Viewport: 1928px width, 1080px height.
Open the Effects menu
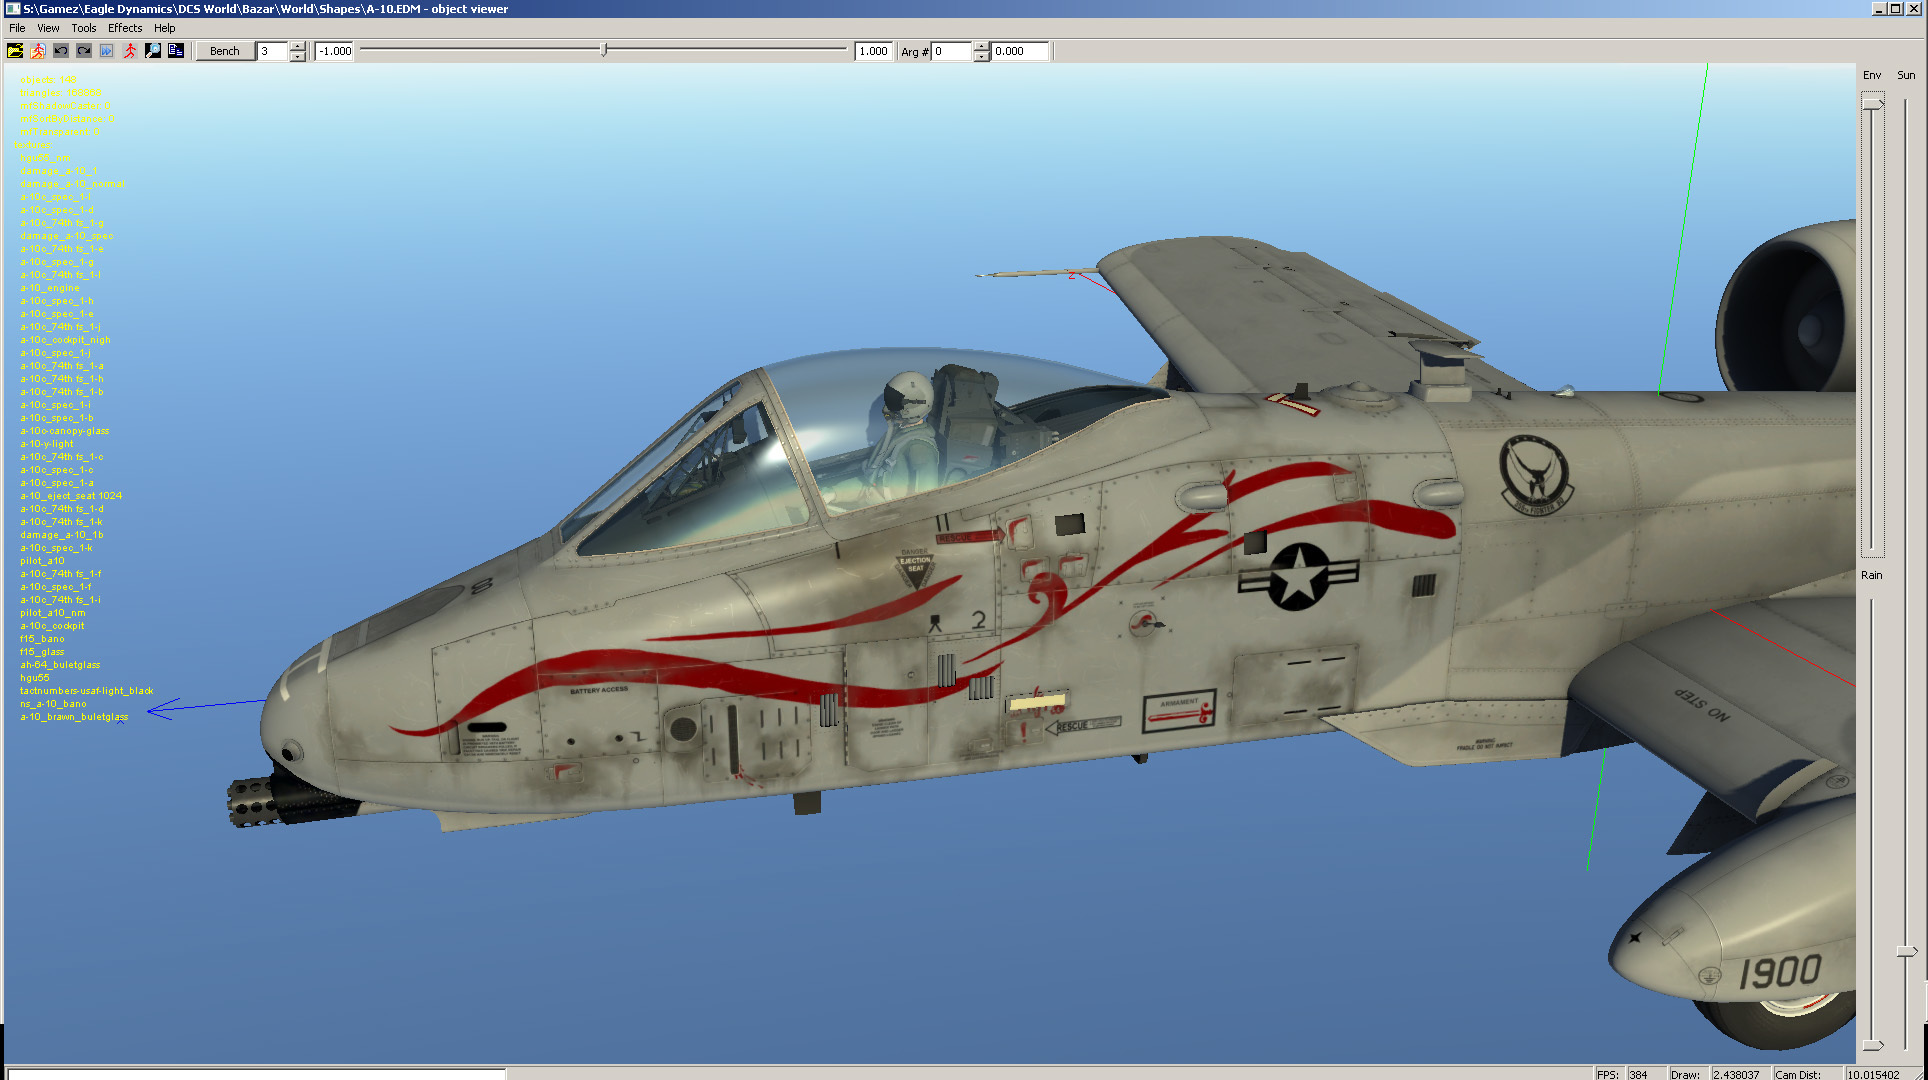[125, 28]
